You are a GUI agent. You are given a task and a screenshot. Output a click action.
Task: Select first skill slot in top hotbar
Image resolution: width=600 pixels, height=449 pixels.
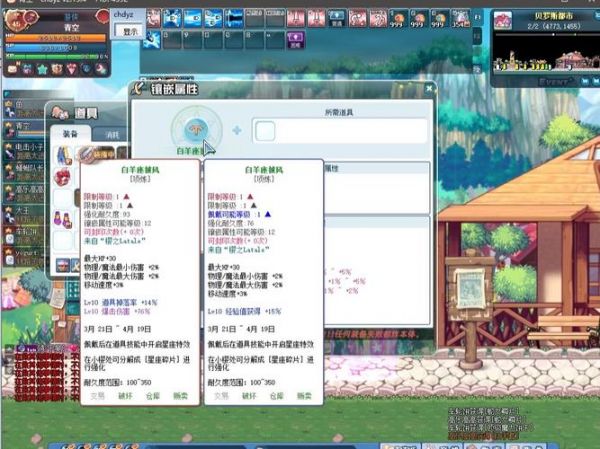[x=150, y=17]
